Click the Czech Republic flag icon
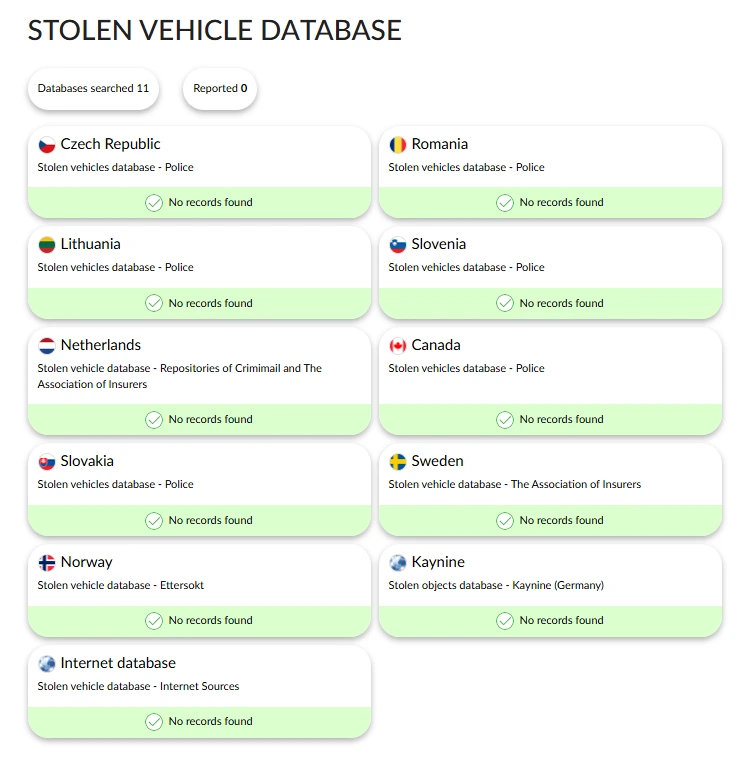755x757 pixels. (47, 144)
